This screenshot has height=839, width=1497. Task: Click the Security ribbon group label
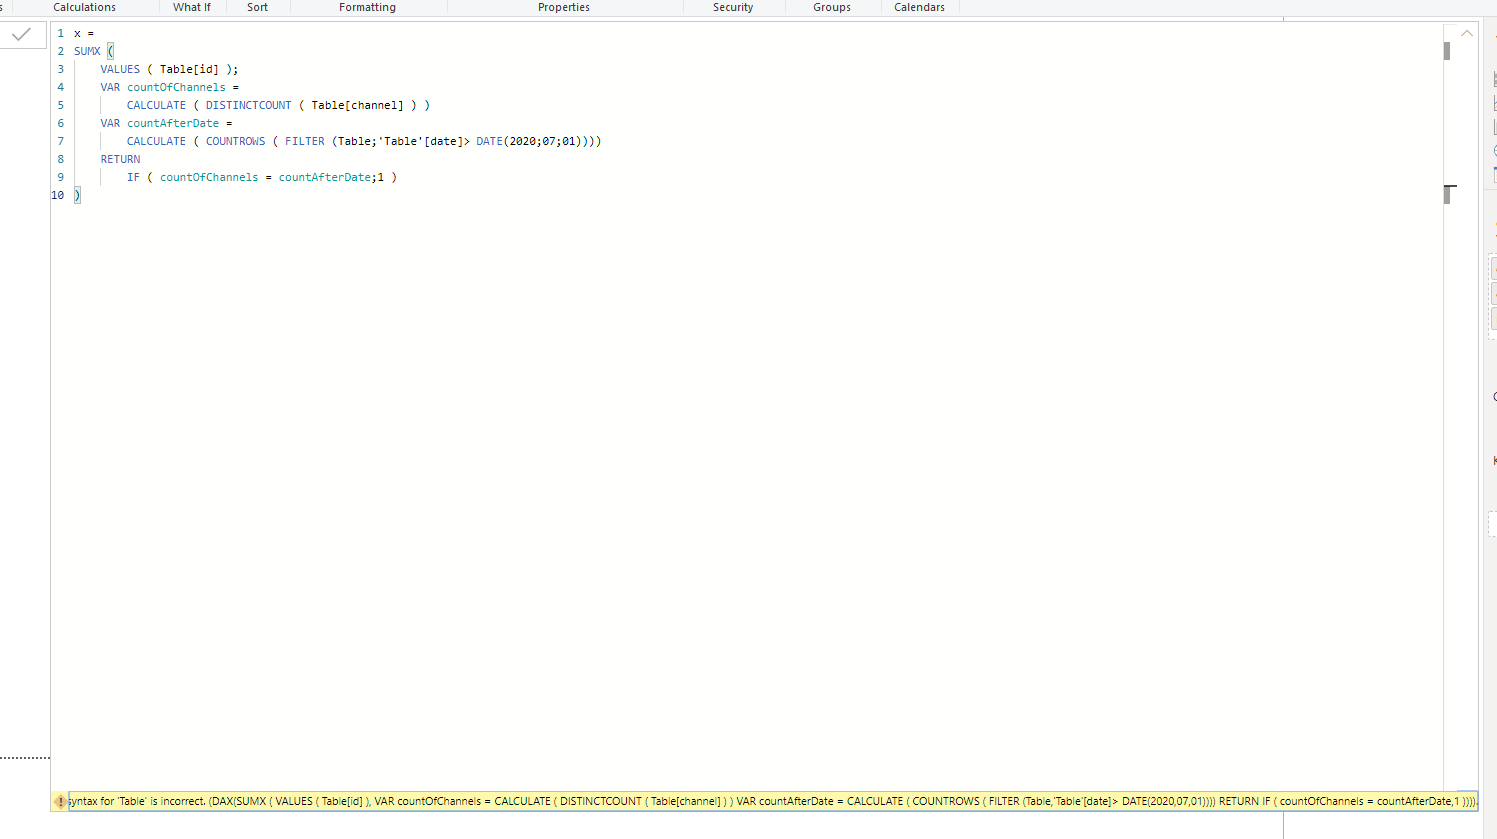click(x=733, y=7)
